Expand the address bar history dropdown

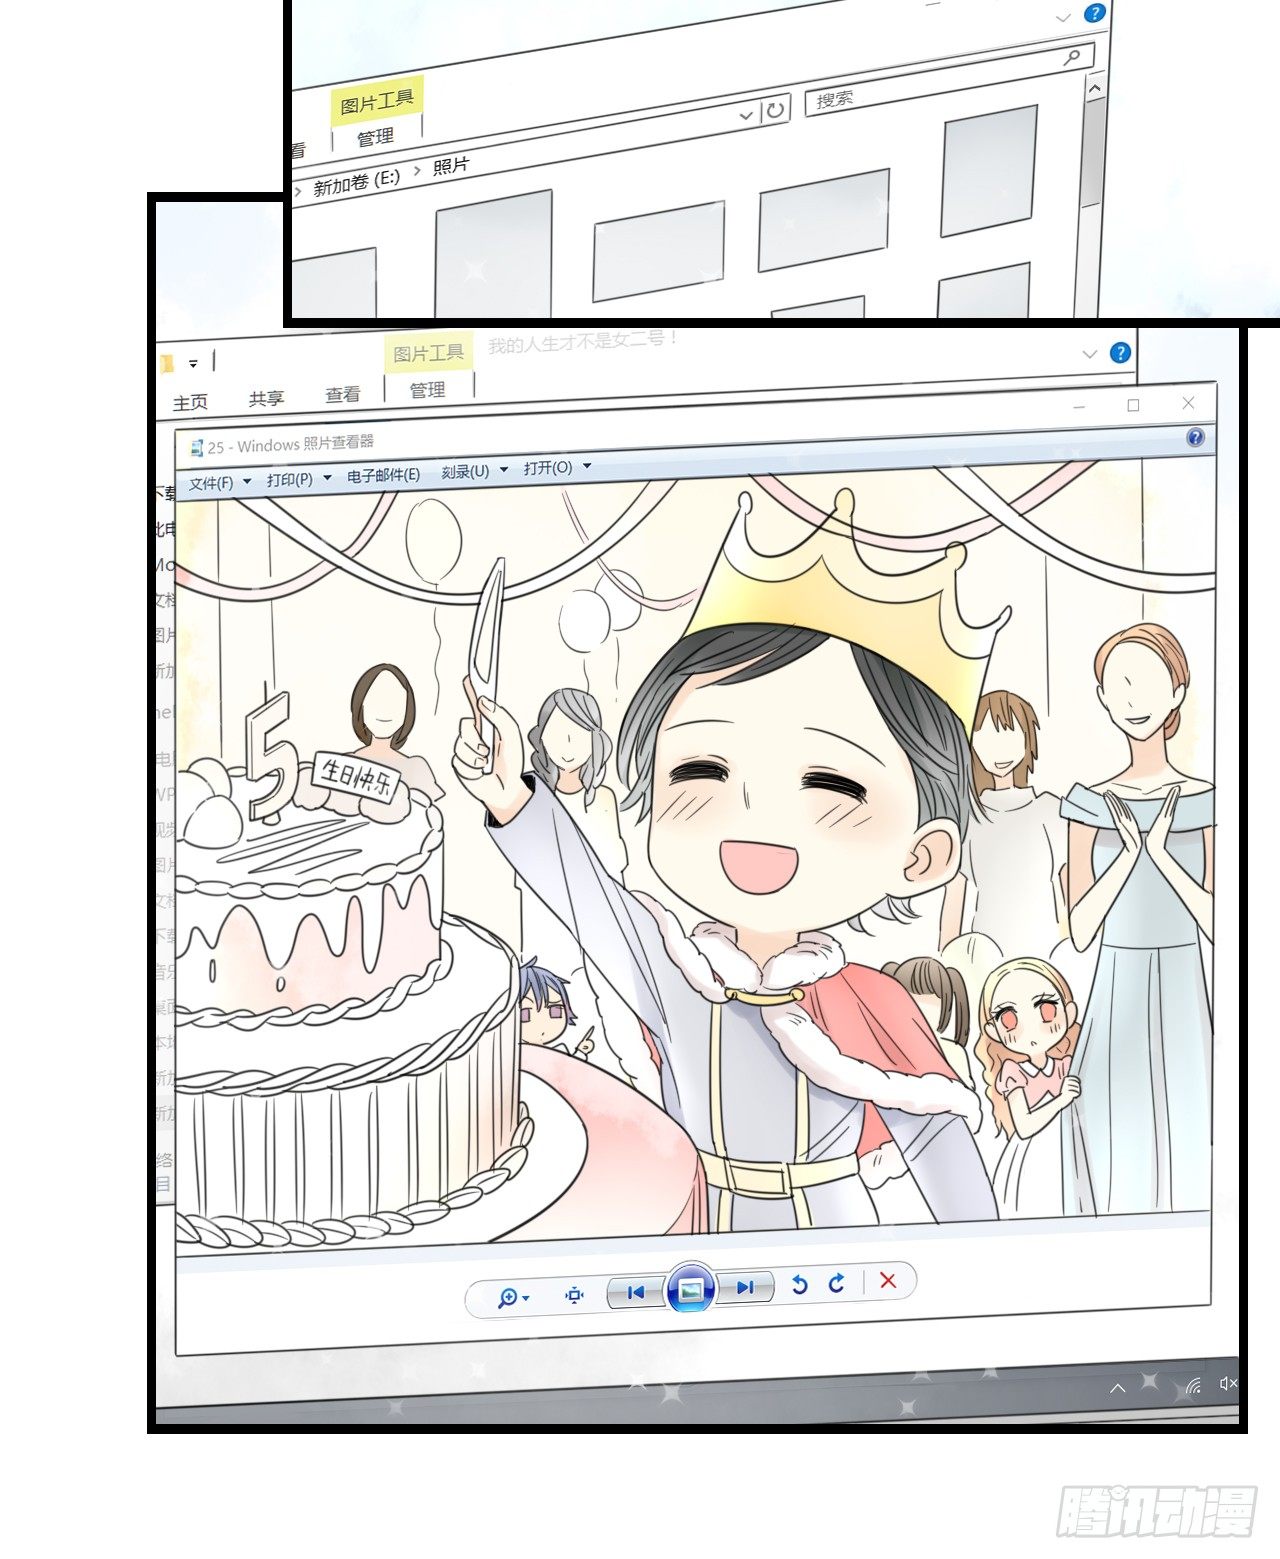click(x=745, y=116)
